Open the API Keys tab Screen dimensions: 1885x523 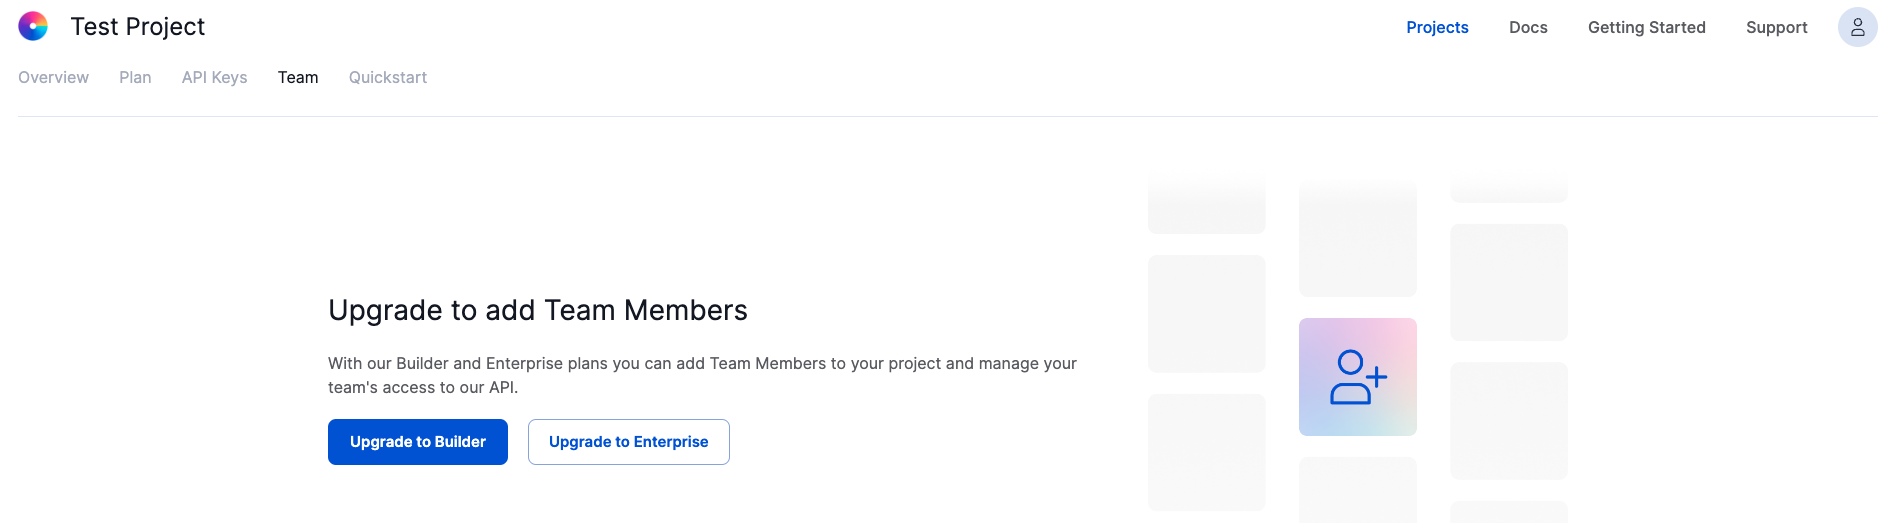coord(214,78)
